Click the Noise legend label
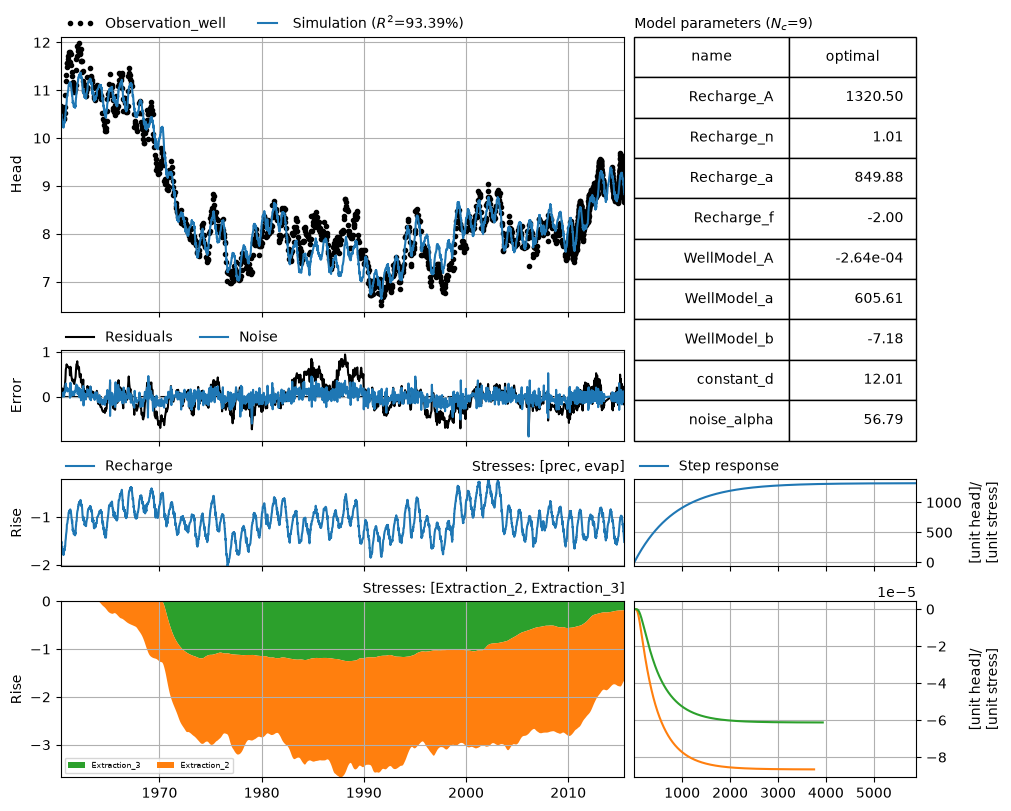Viewport: 1011px width, 811px height. point(258,337)
